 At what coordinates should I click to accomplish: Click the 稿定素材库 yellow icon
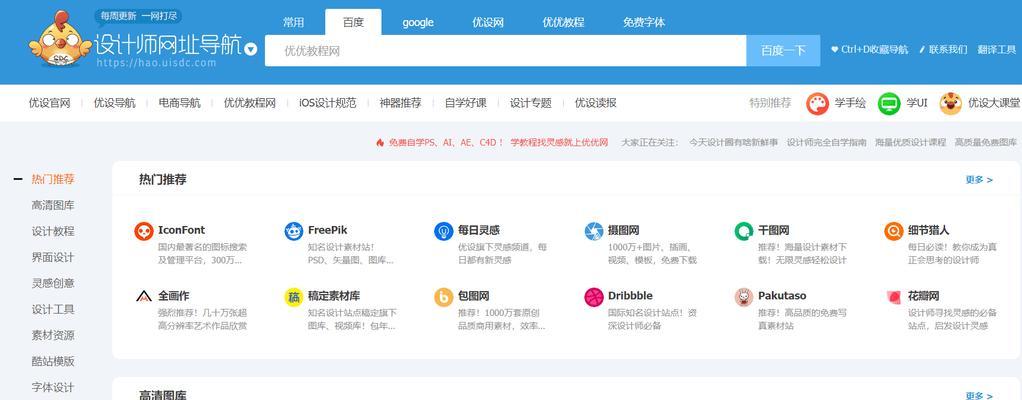pyautogui.click(x=293, y=296)
